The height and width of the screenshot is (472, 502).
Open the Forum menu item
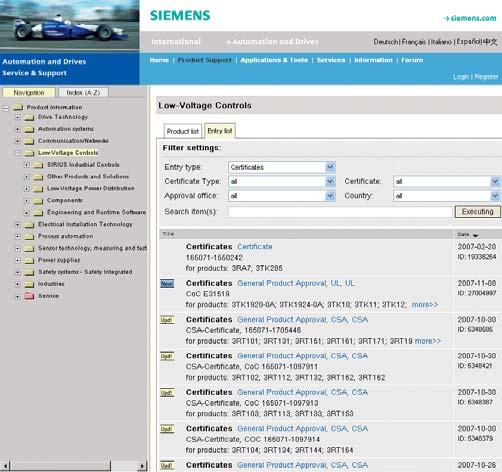tap(412, 60)
